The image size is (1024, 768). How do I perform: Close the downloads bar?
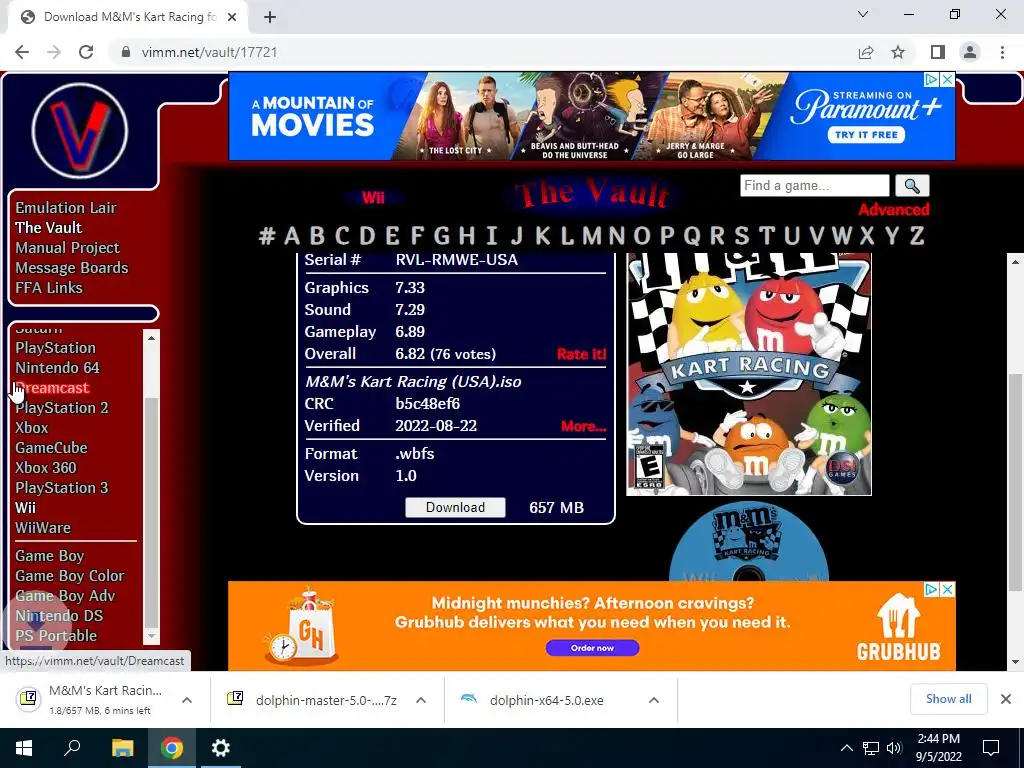tap(1006, 699)
